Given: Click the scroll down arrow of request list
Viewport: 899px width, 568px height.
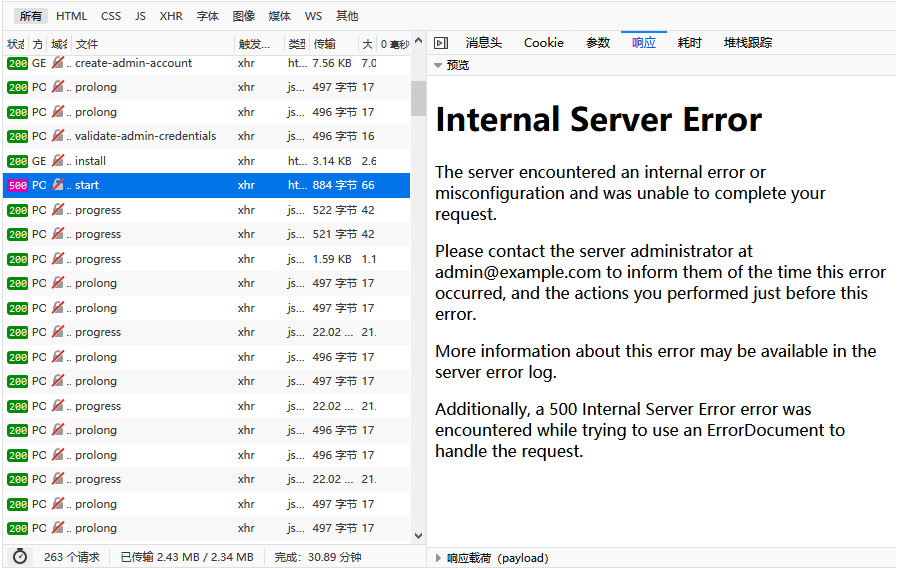Looking at the screenshot, I should [418, 536].
